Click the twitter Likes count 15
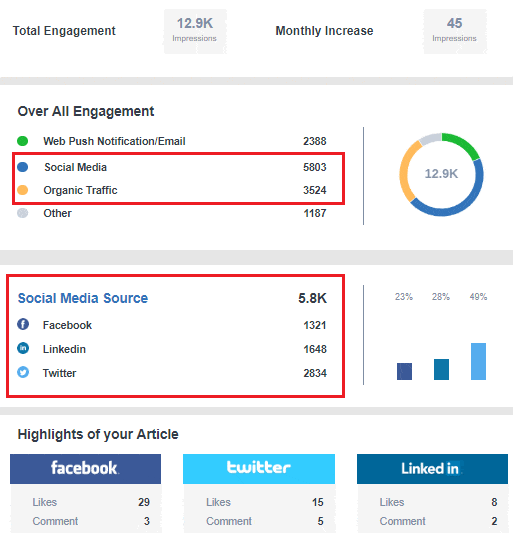Viewport: 513px width, 533px height. click(318, 502)
